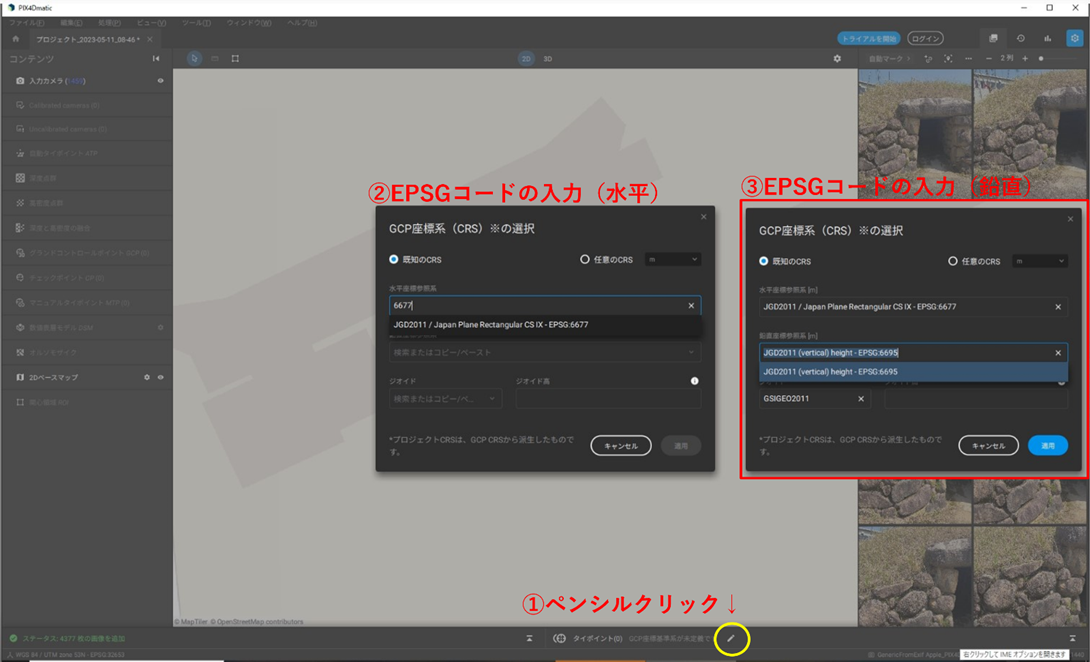Open the ジオイド dropdown in left dialog

tap(446, 398)
